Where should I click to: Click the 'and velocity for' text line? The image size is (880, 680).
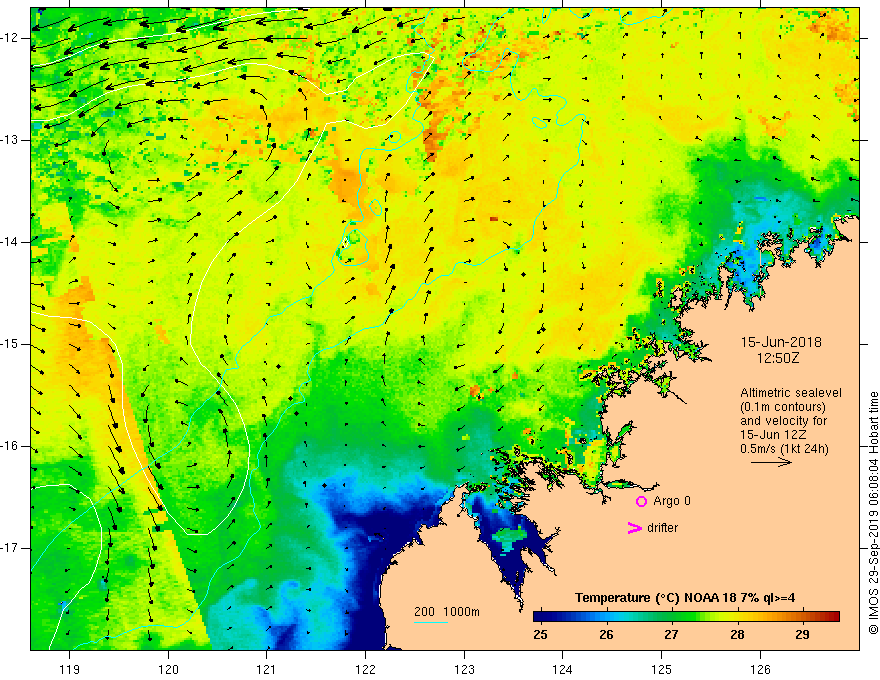pos(783,421)
